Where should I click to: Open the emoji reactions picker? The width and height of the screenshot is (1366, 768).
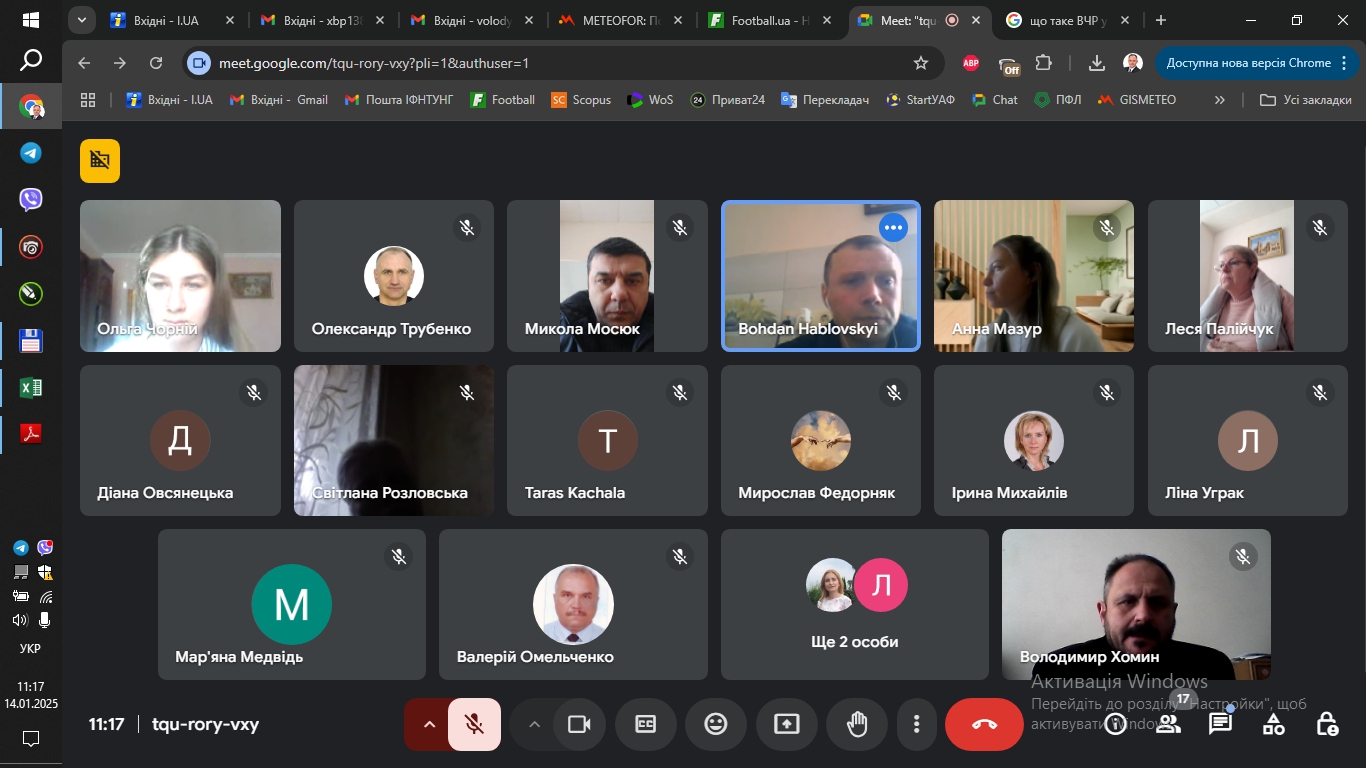pyautogui.click(x=716, y=724)
